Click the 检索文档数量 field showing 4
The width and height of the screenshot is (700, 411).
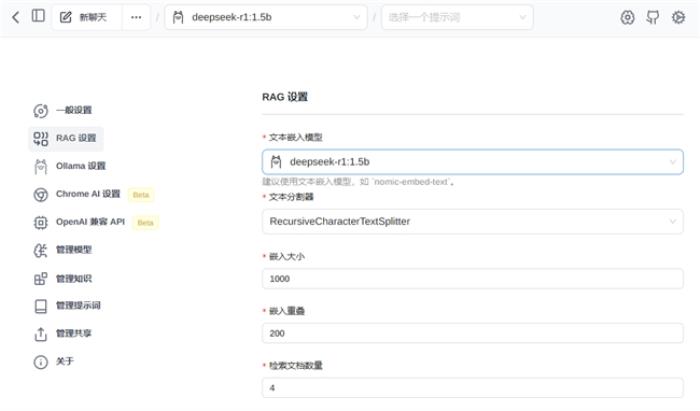[472, 388]
